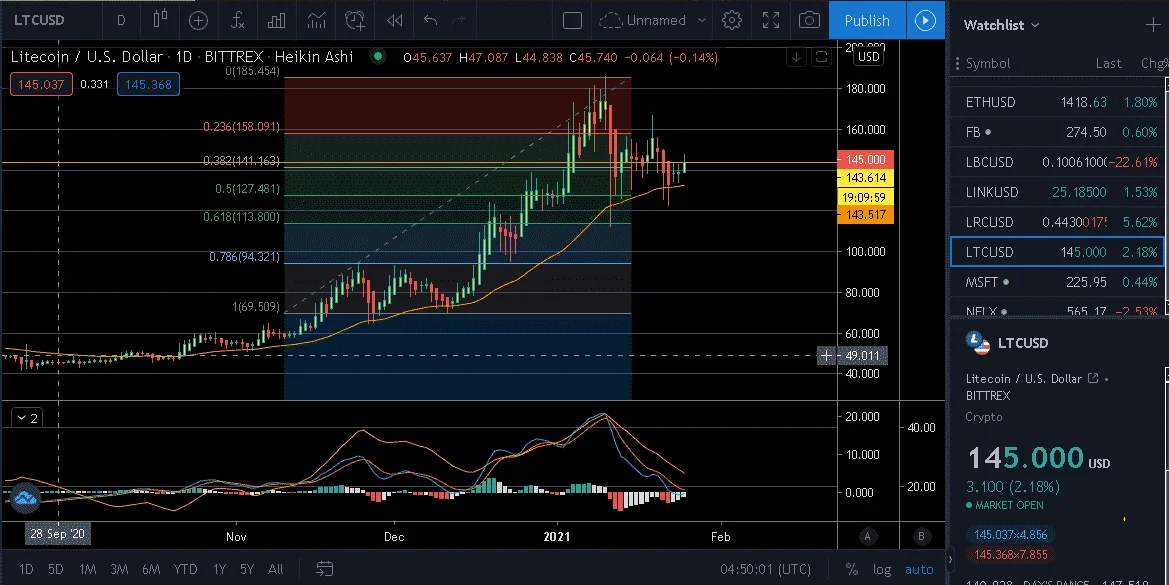Set the time range to 6M
The height and width of the screenshot is (585, 1169).
[x=151, y=569]
